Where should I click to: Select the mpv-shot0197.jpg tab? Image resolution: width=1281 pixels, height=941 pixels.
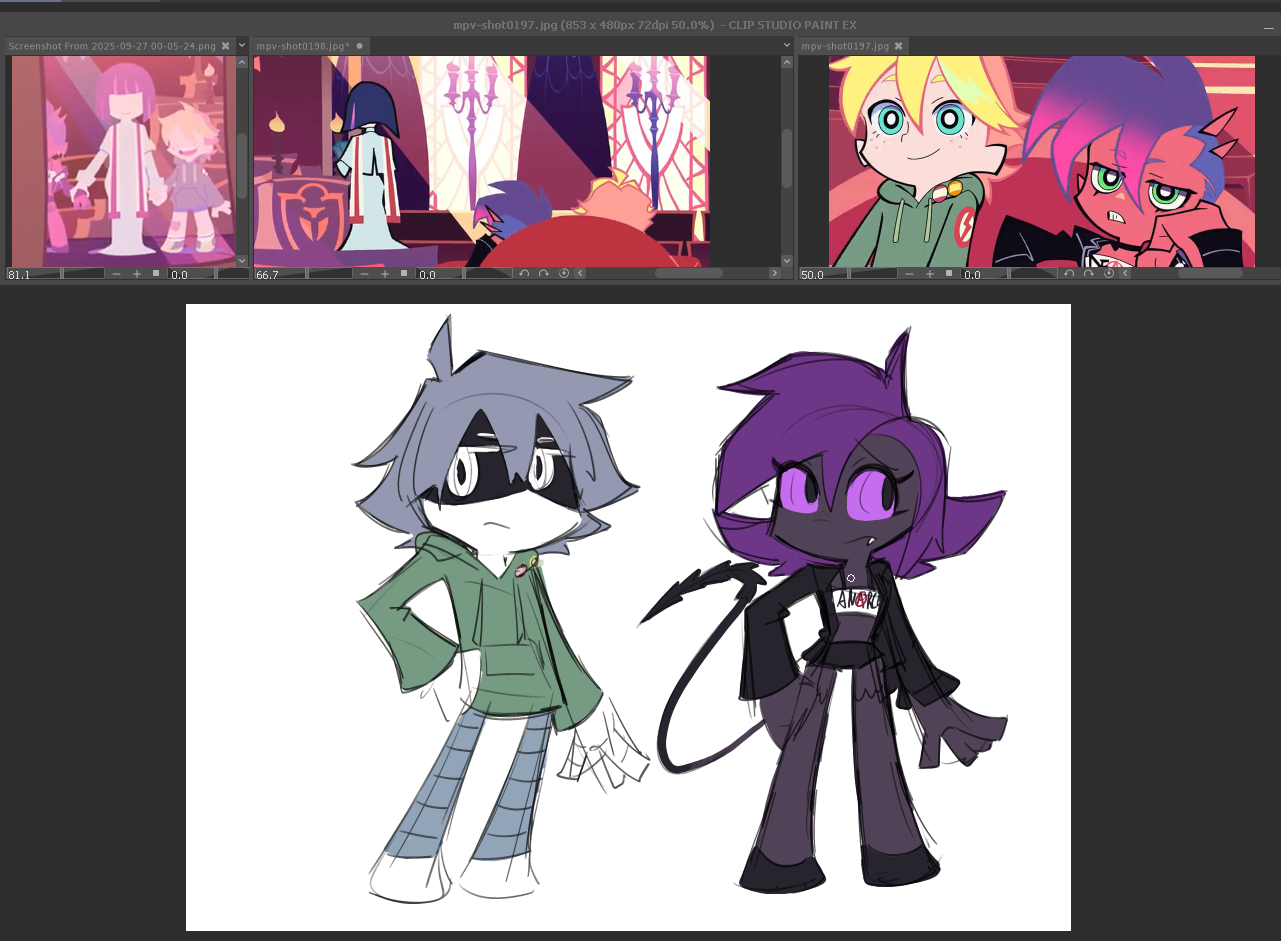(845, 46)
